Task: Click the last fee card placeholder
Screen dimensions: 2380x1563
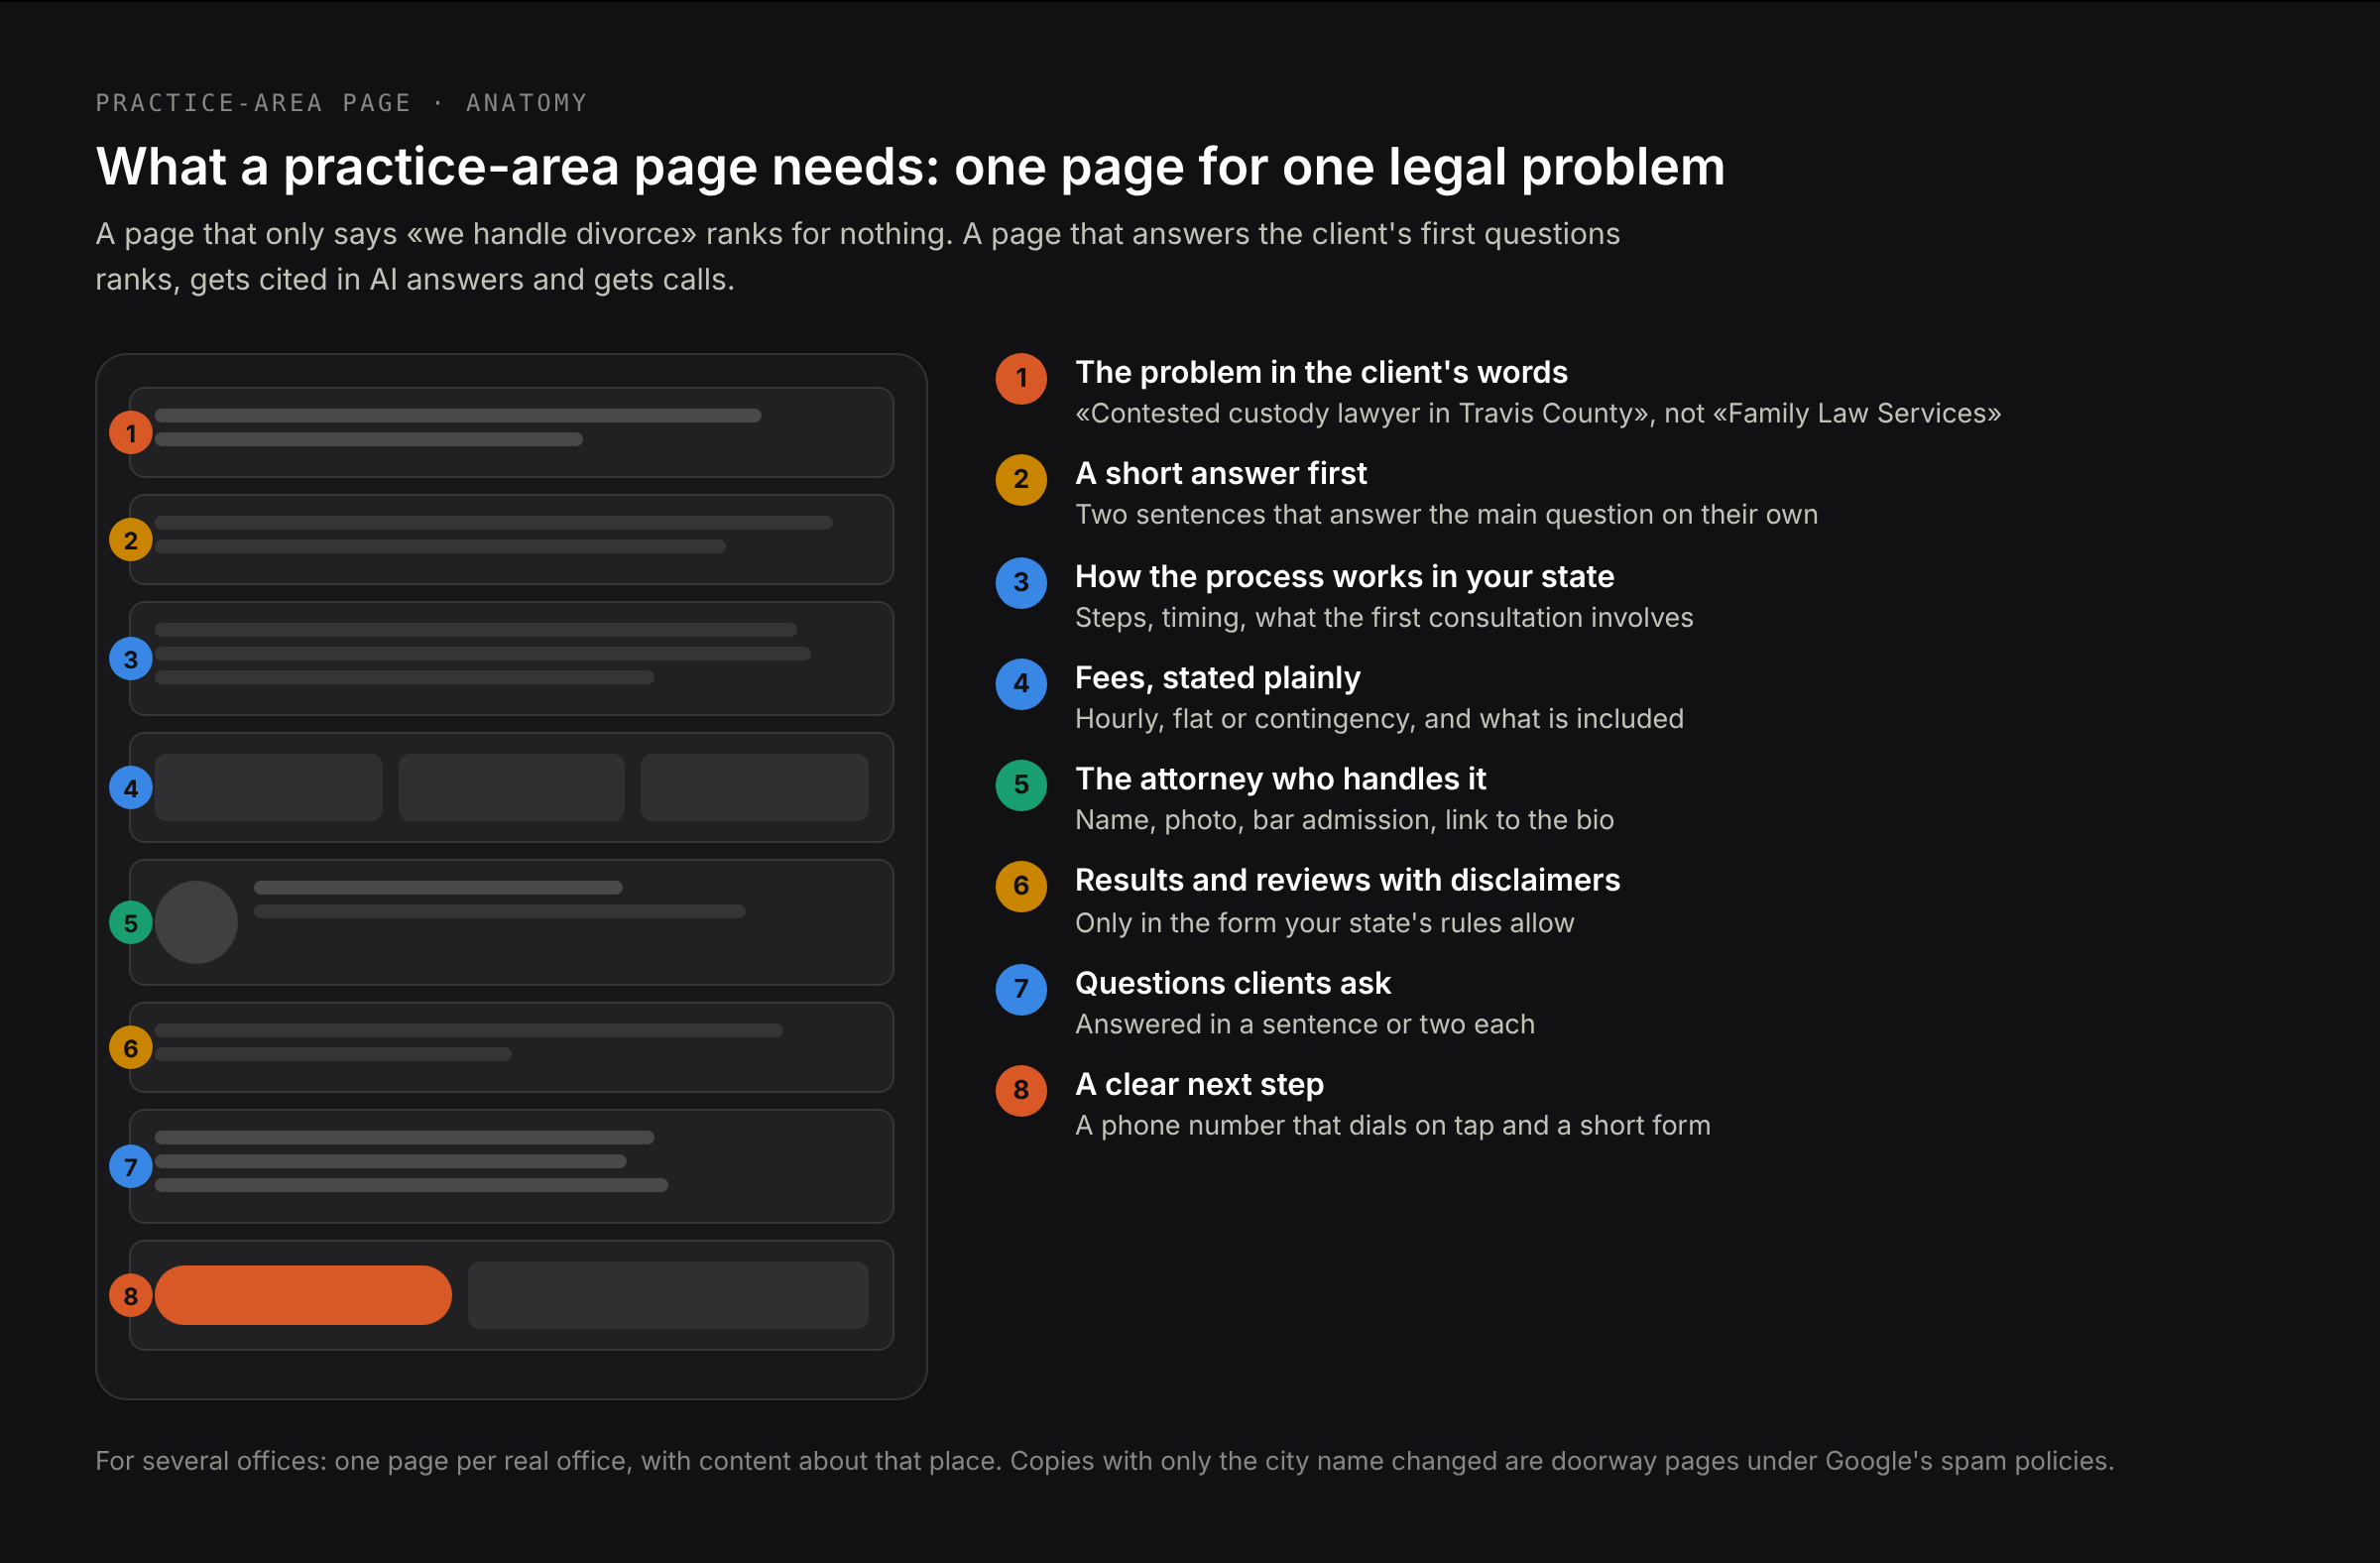Action: point(755,788)
